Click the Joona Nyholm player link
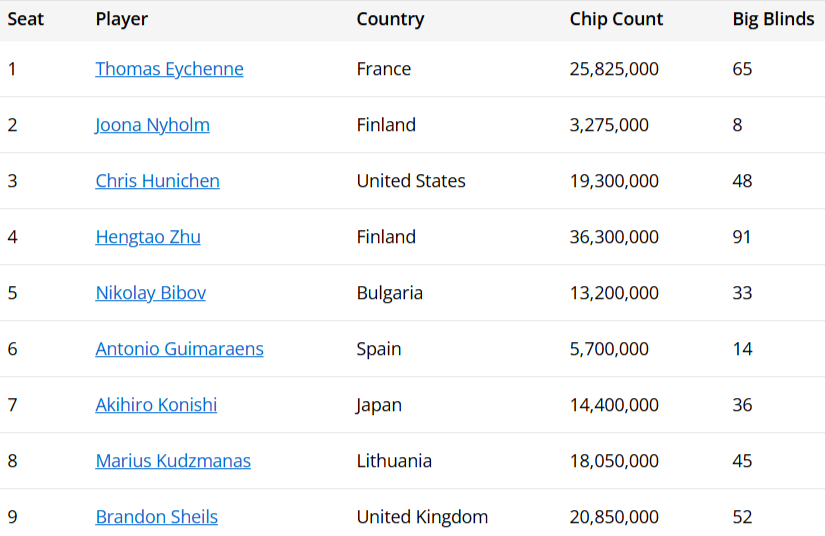825x536 pixels. [x=152, y=125]
